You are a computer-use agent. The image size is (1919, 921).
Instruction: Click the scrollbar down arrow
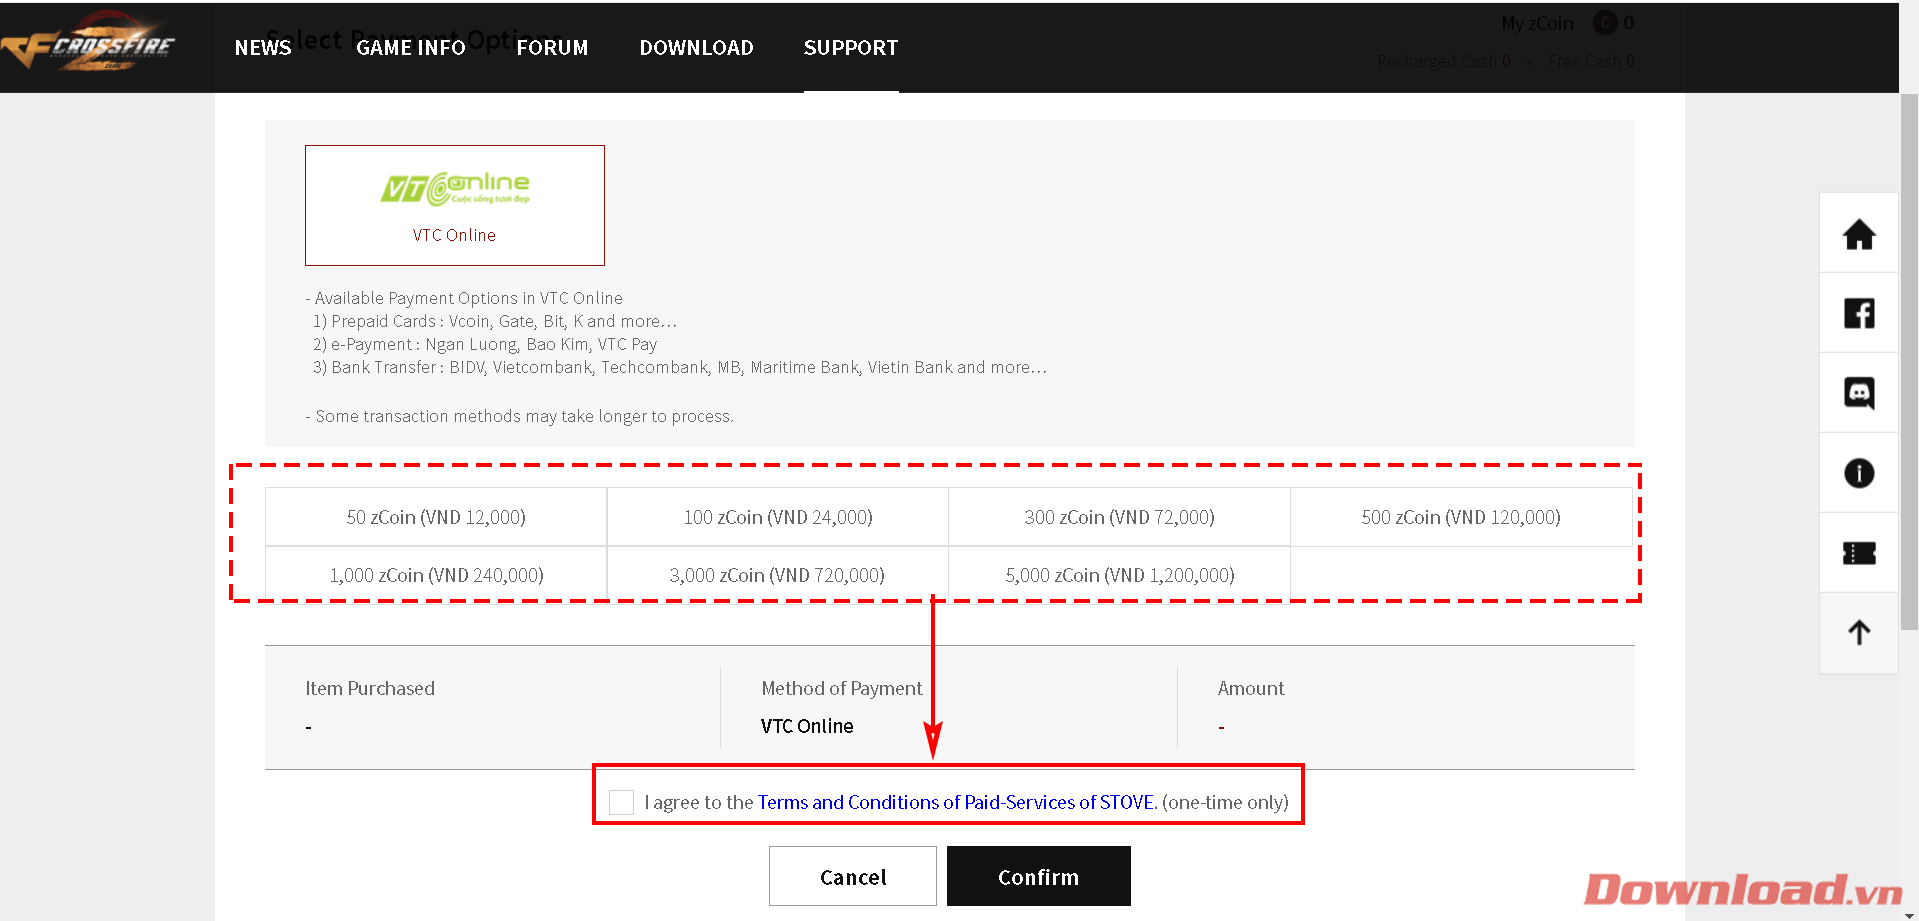(x=1909, y=914)
